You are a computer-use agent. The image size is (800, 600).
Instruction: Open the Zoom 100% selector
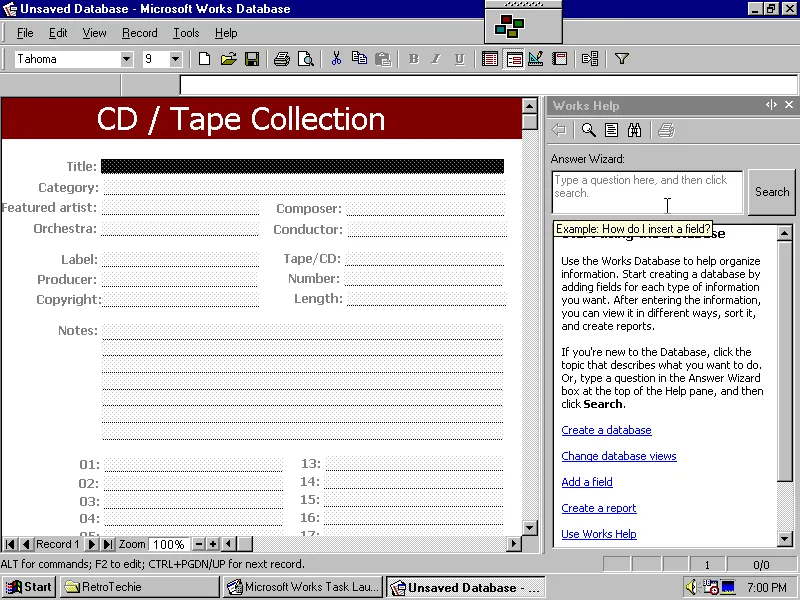point(170,544)
